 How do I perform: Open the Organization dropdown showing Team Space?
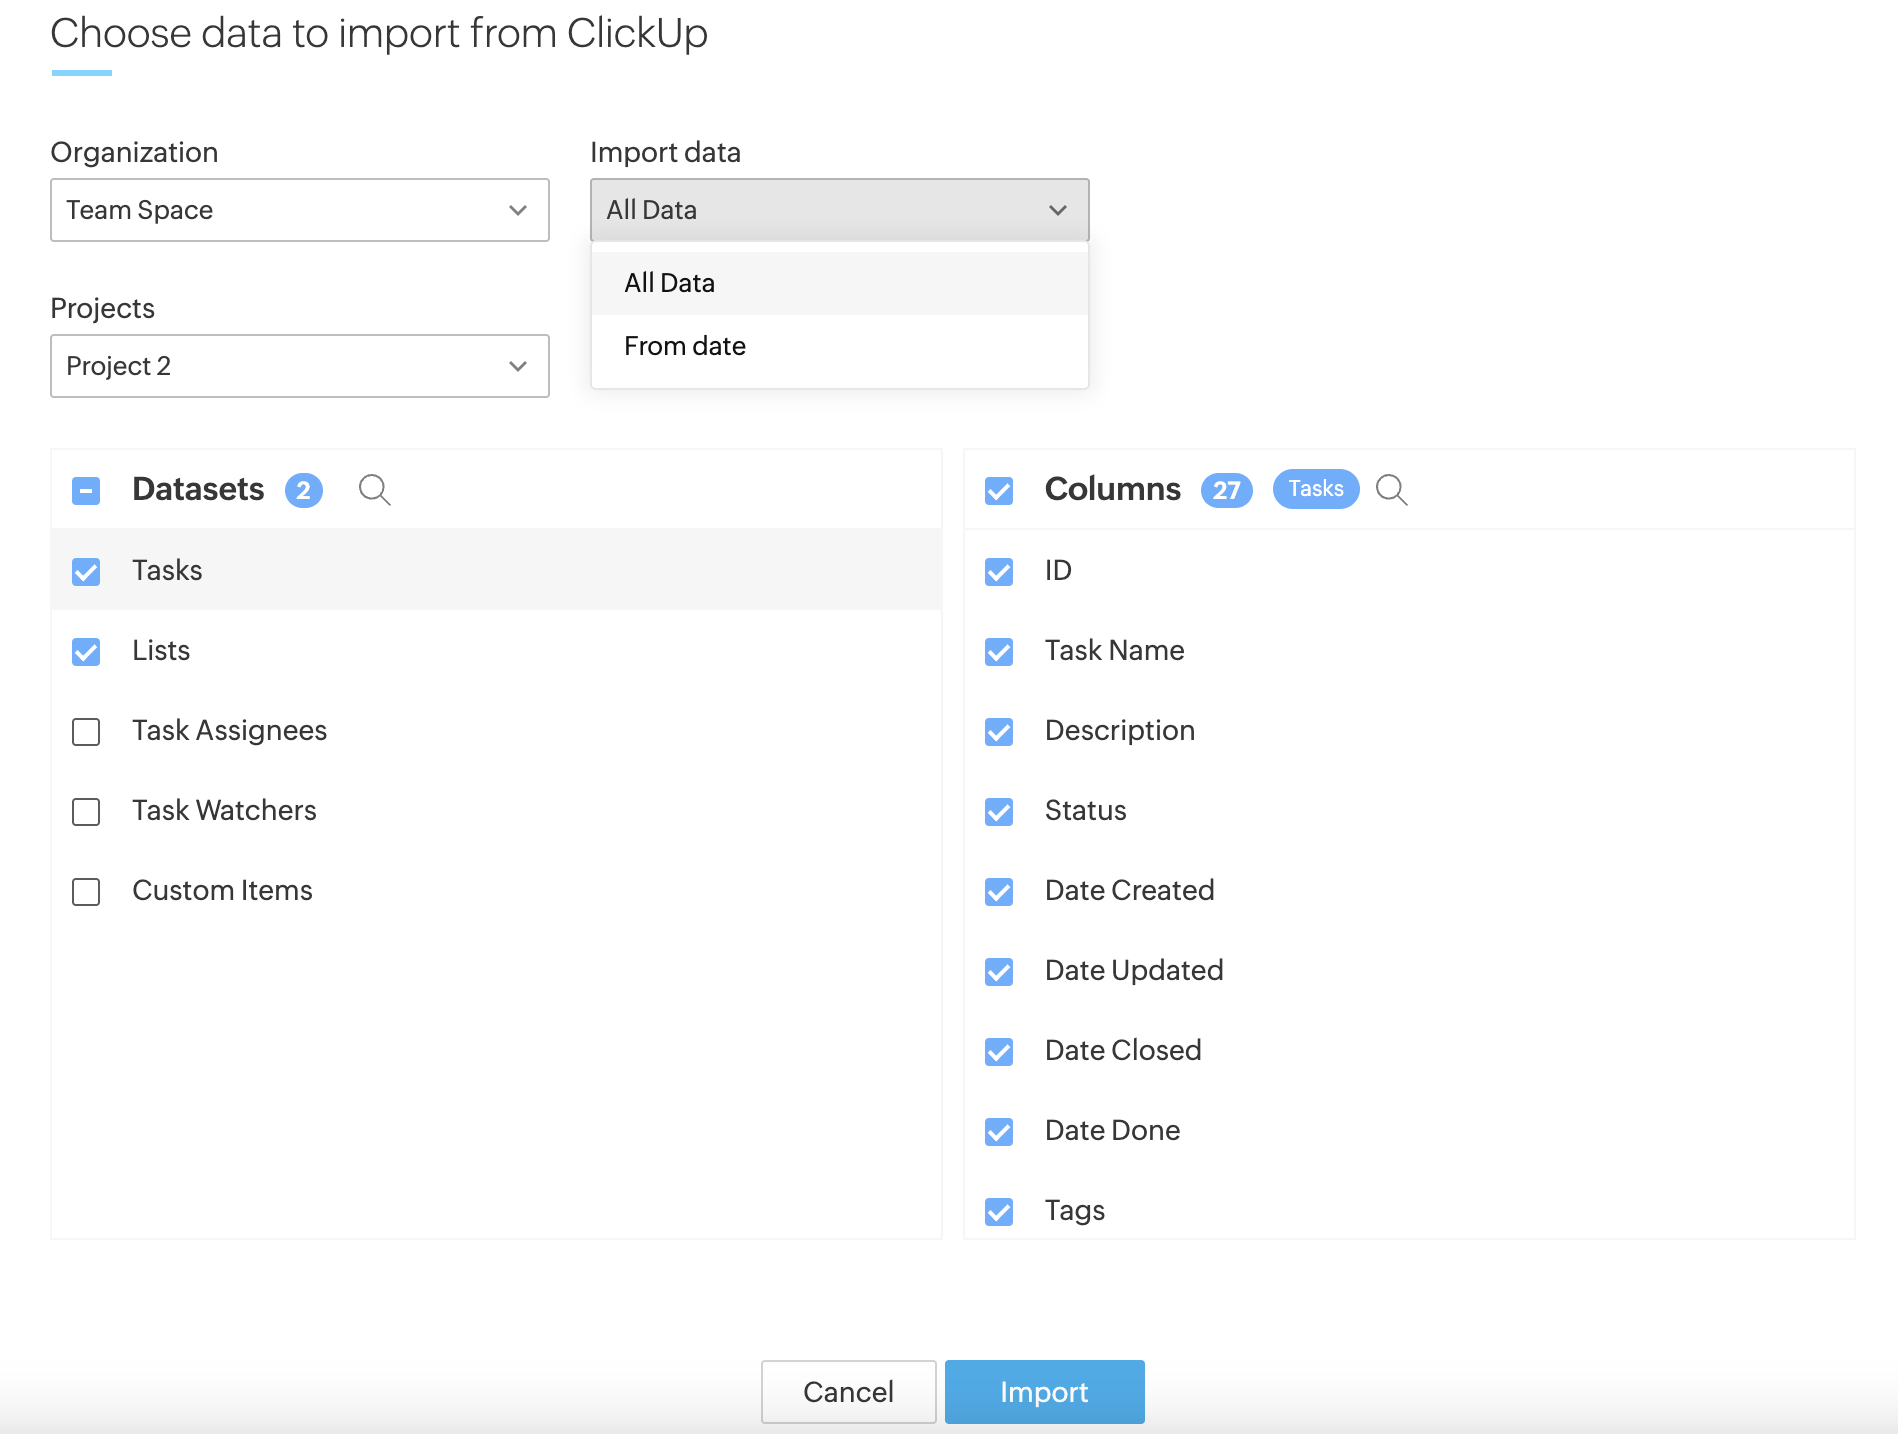tap(299, 210)
